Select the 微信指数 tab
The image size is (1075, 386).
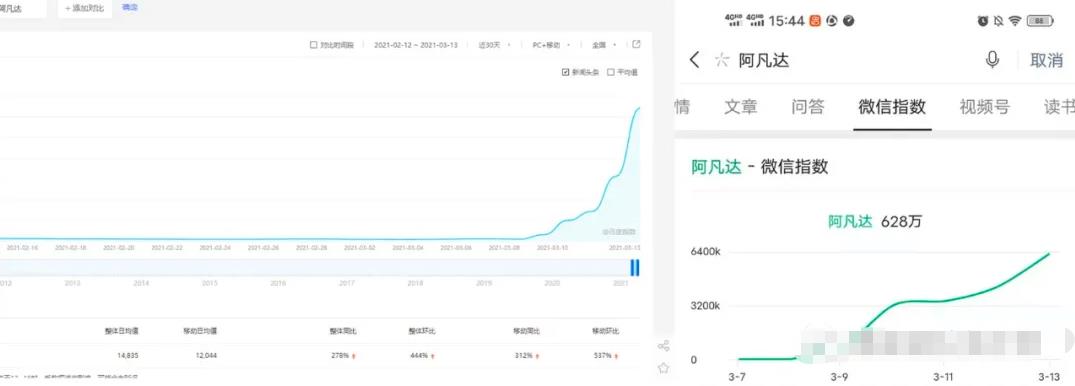coord(892,107)
